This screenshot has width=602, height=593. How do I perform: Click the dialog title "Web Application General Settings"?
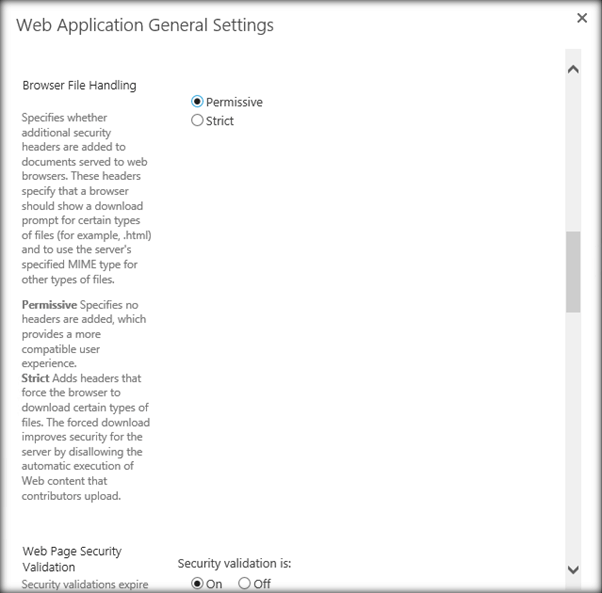pos(145,24)
